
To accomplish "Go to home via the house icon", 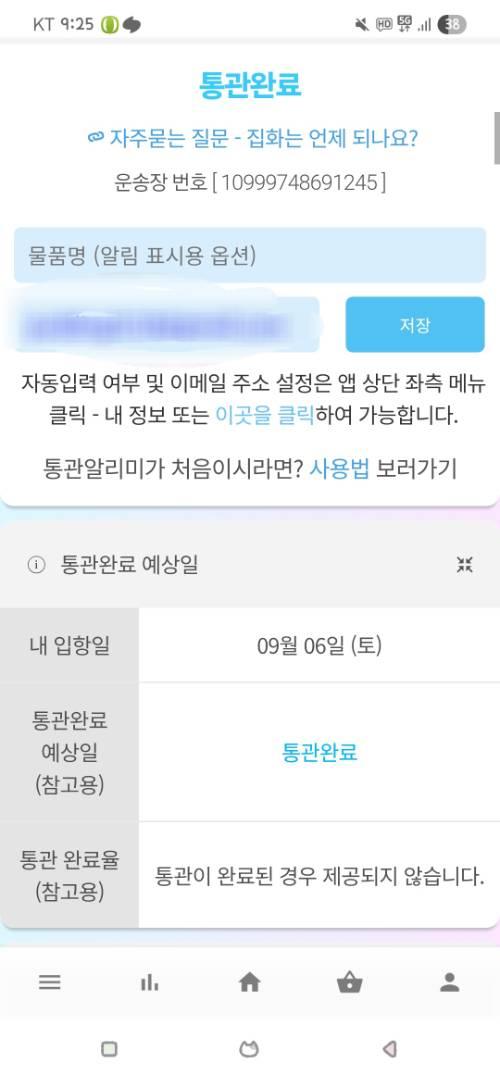I will [249, 982].
